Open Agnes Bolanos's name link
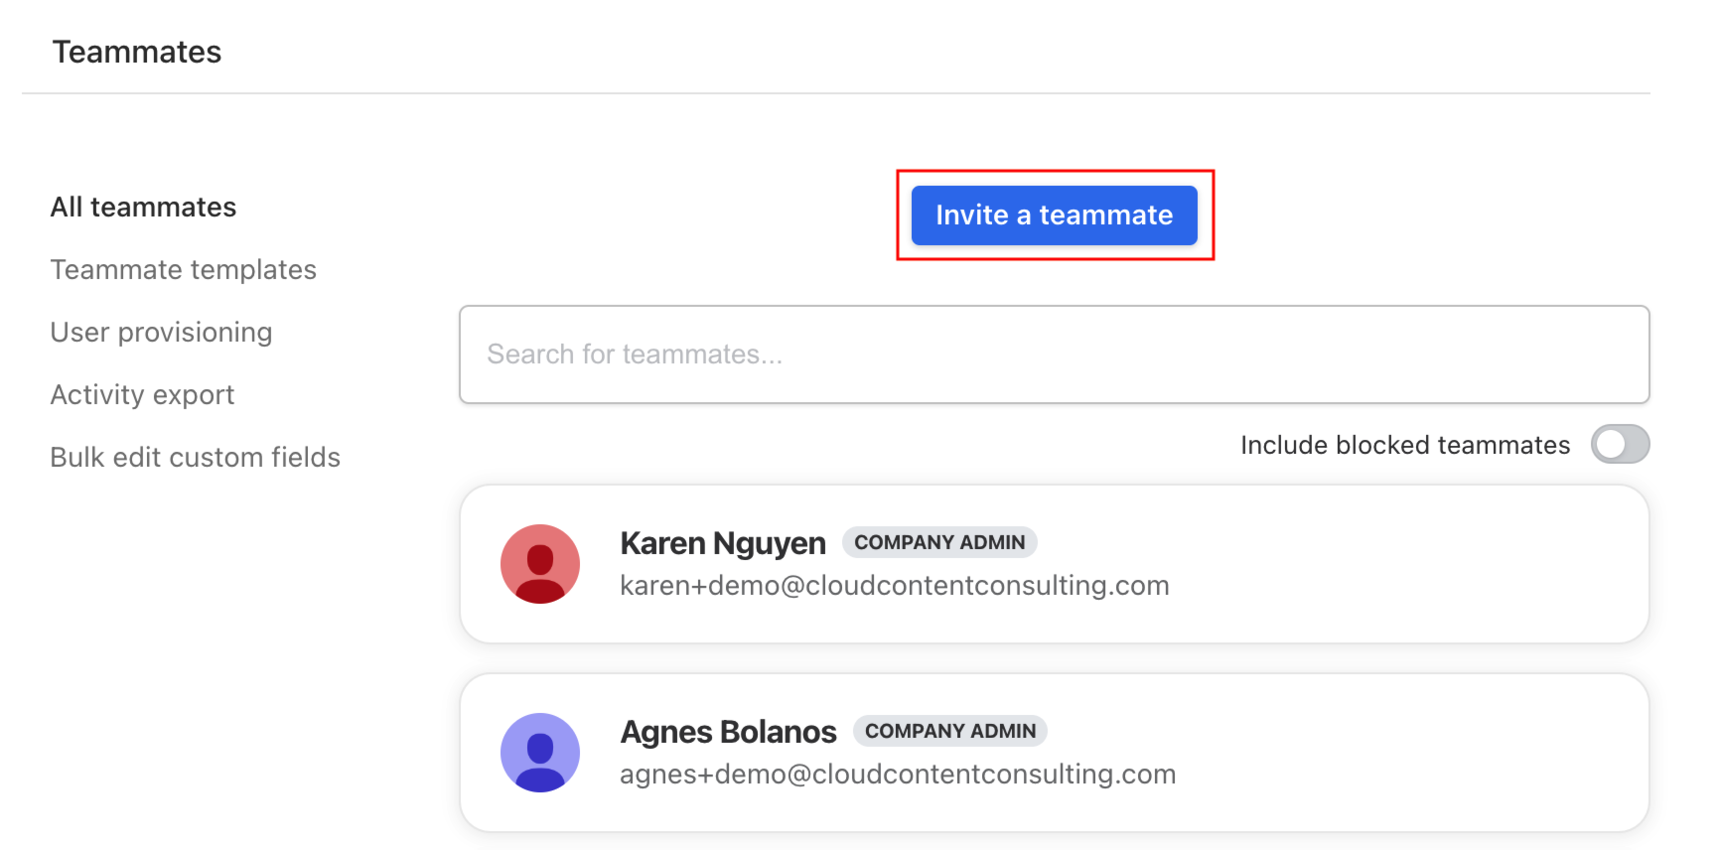This screenshot has width=1720, height=850. (x=728, y=732)
